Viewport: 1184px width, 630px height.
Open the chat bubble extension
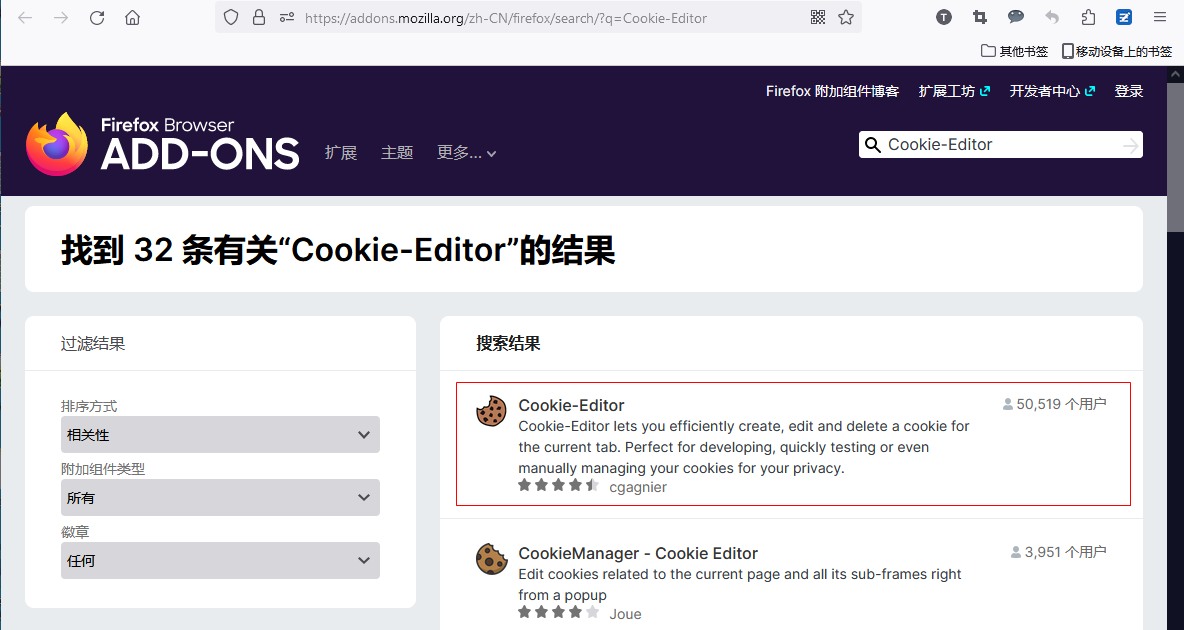pyautogui.click(x=1016, y=17)
